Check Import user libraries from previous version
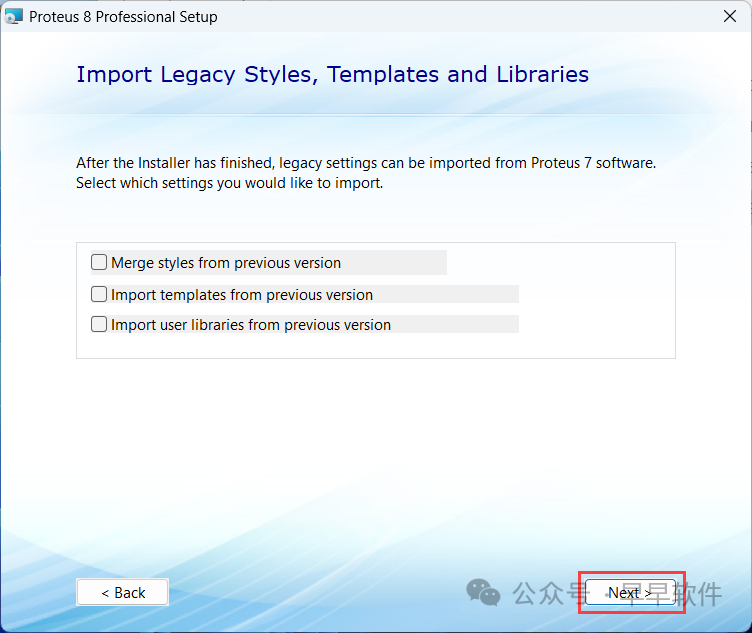This screenshot has width=752, height=633. coord(99,324)
